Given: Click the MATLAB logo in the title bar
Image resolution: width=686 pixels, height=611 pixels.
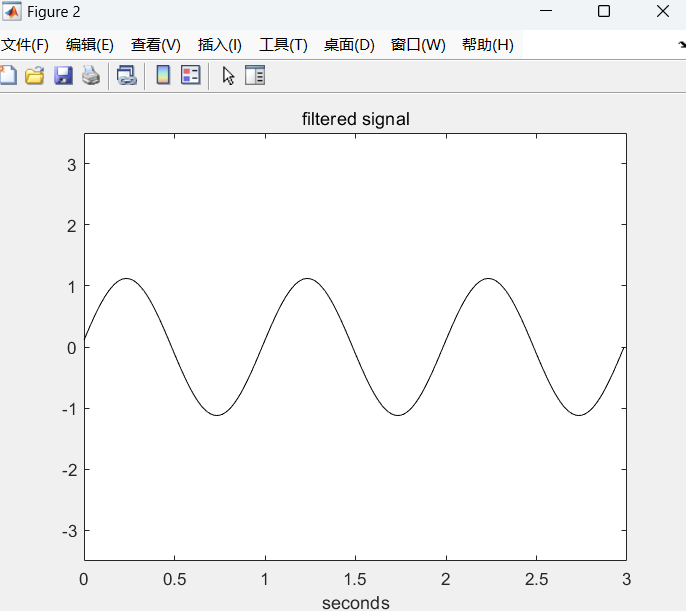Looking at the screenshot, I should click(11, 11).
